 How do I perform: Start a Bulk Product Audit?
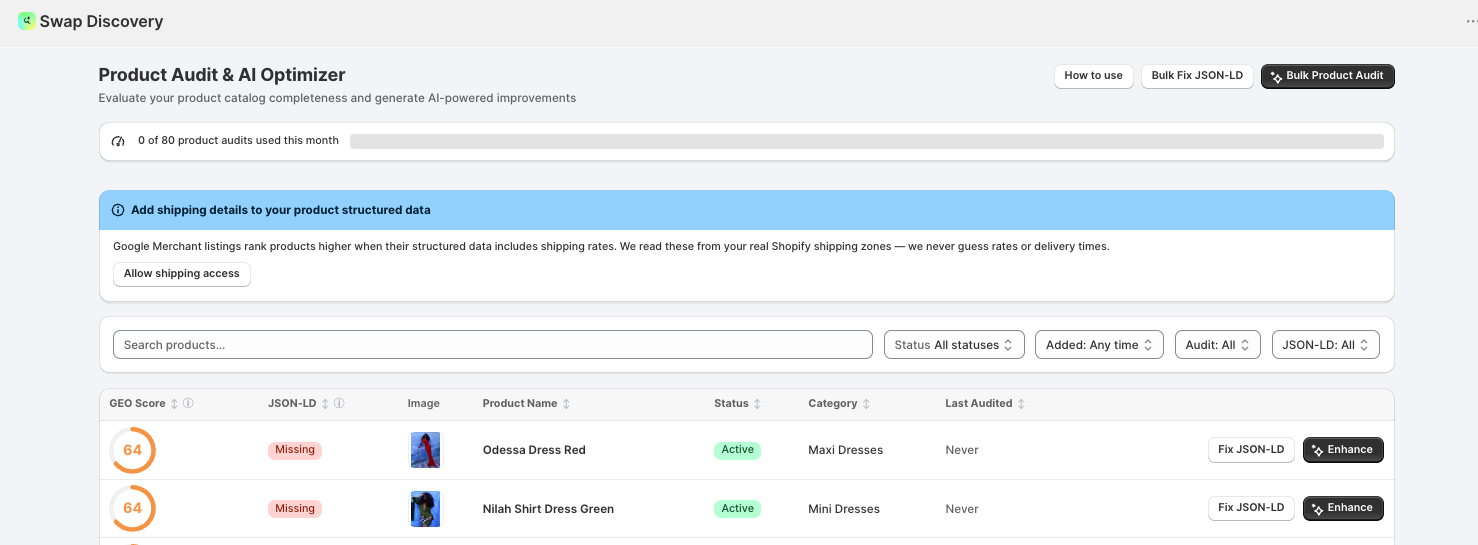(x=1327, y=76)
